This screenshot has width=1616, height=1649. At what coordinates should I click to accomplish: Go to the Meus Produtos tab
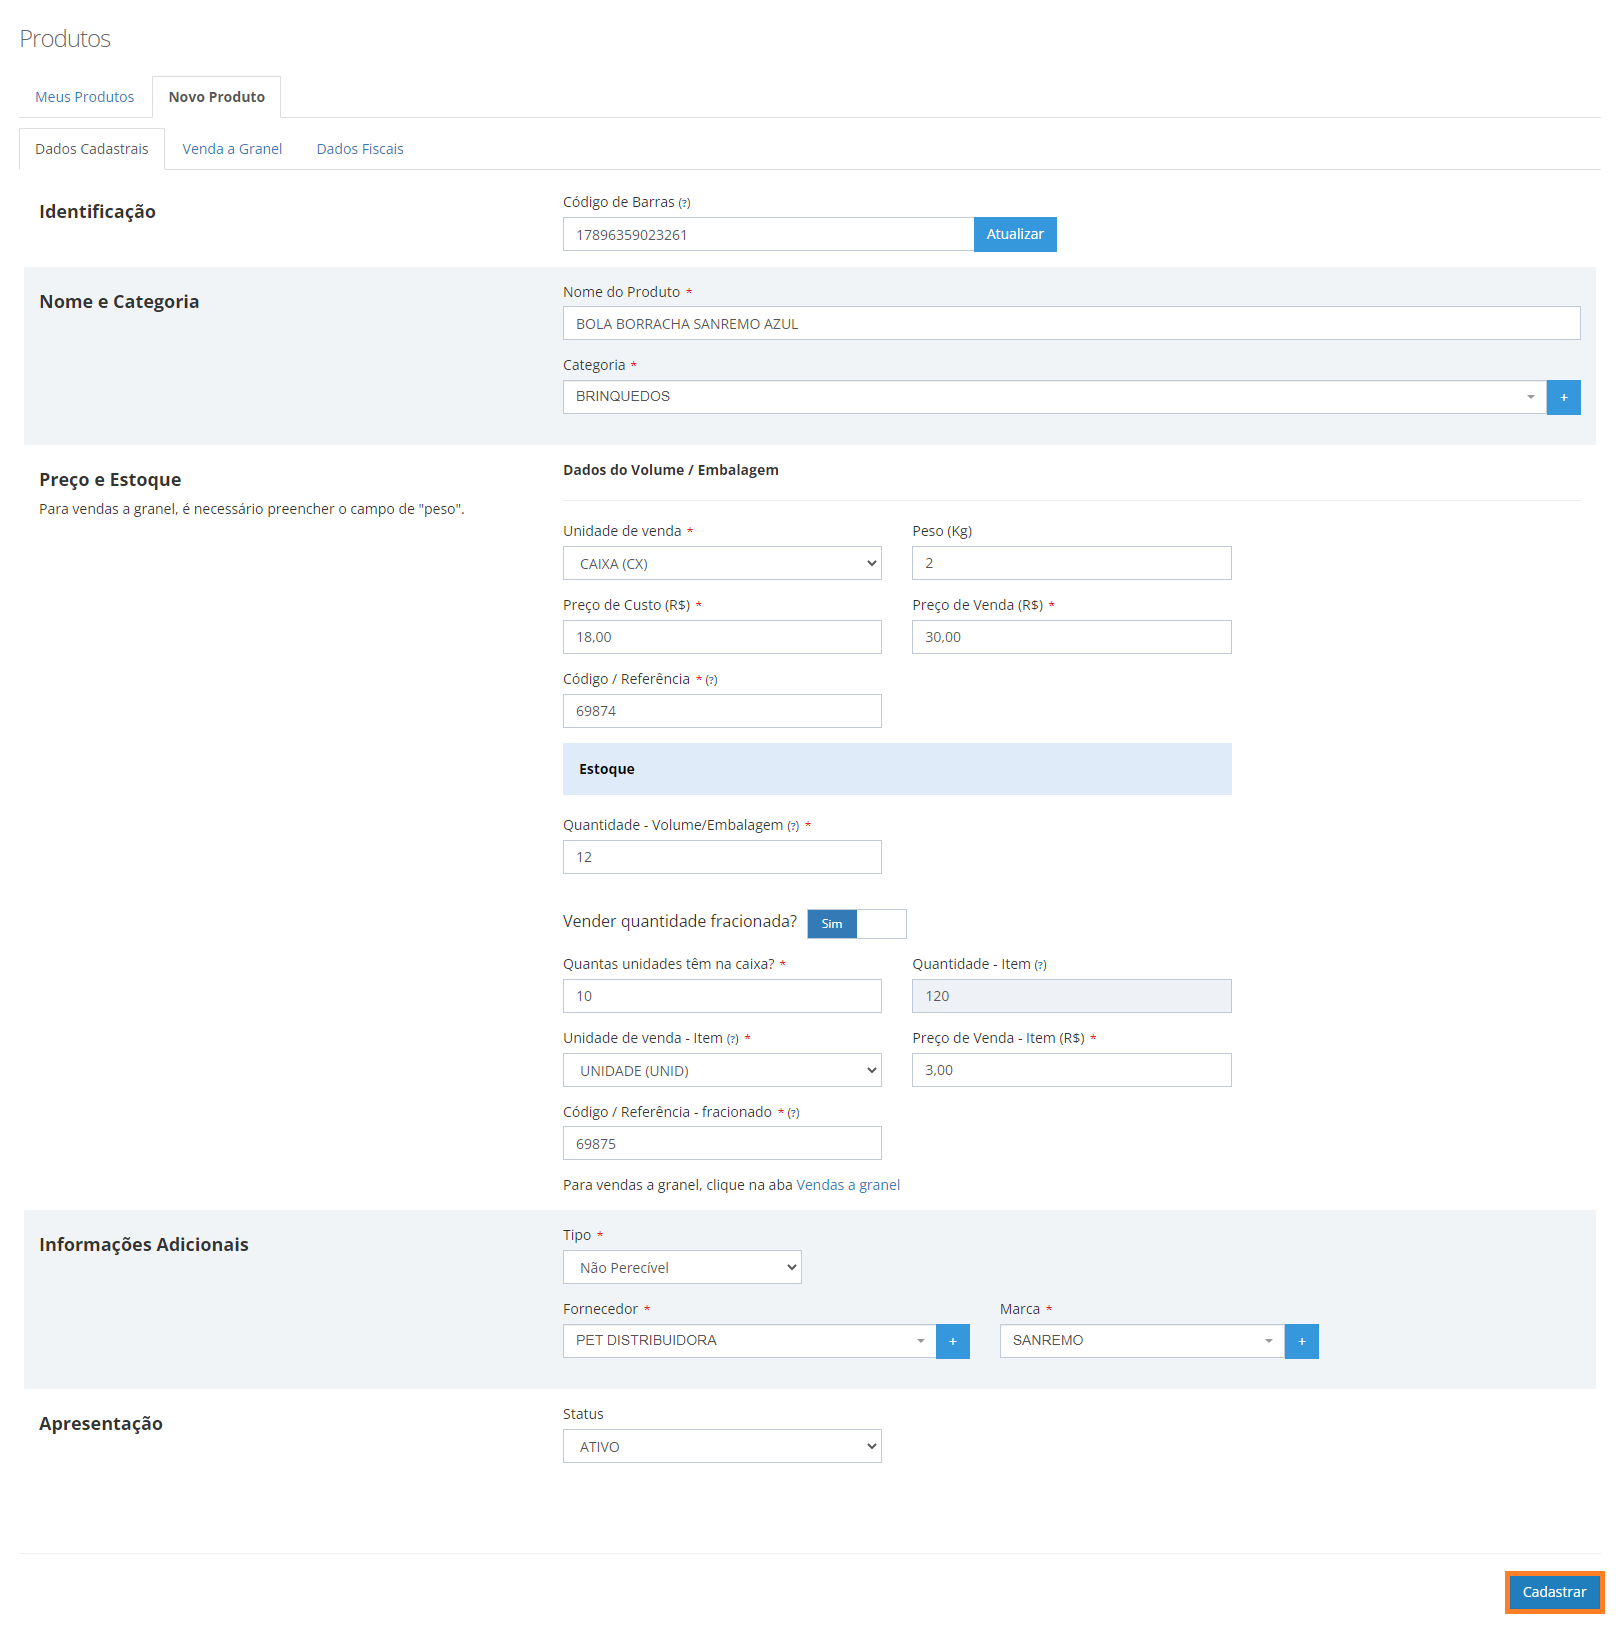(85, 97)
